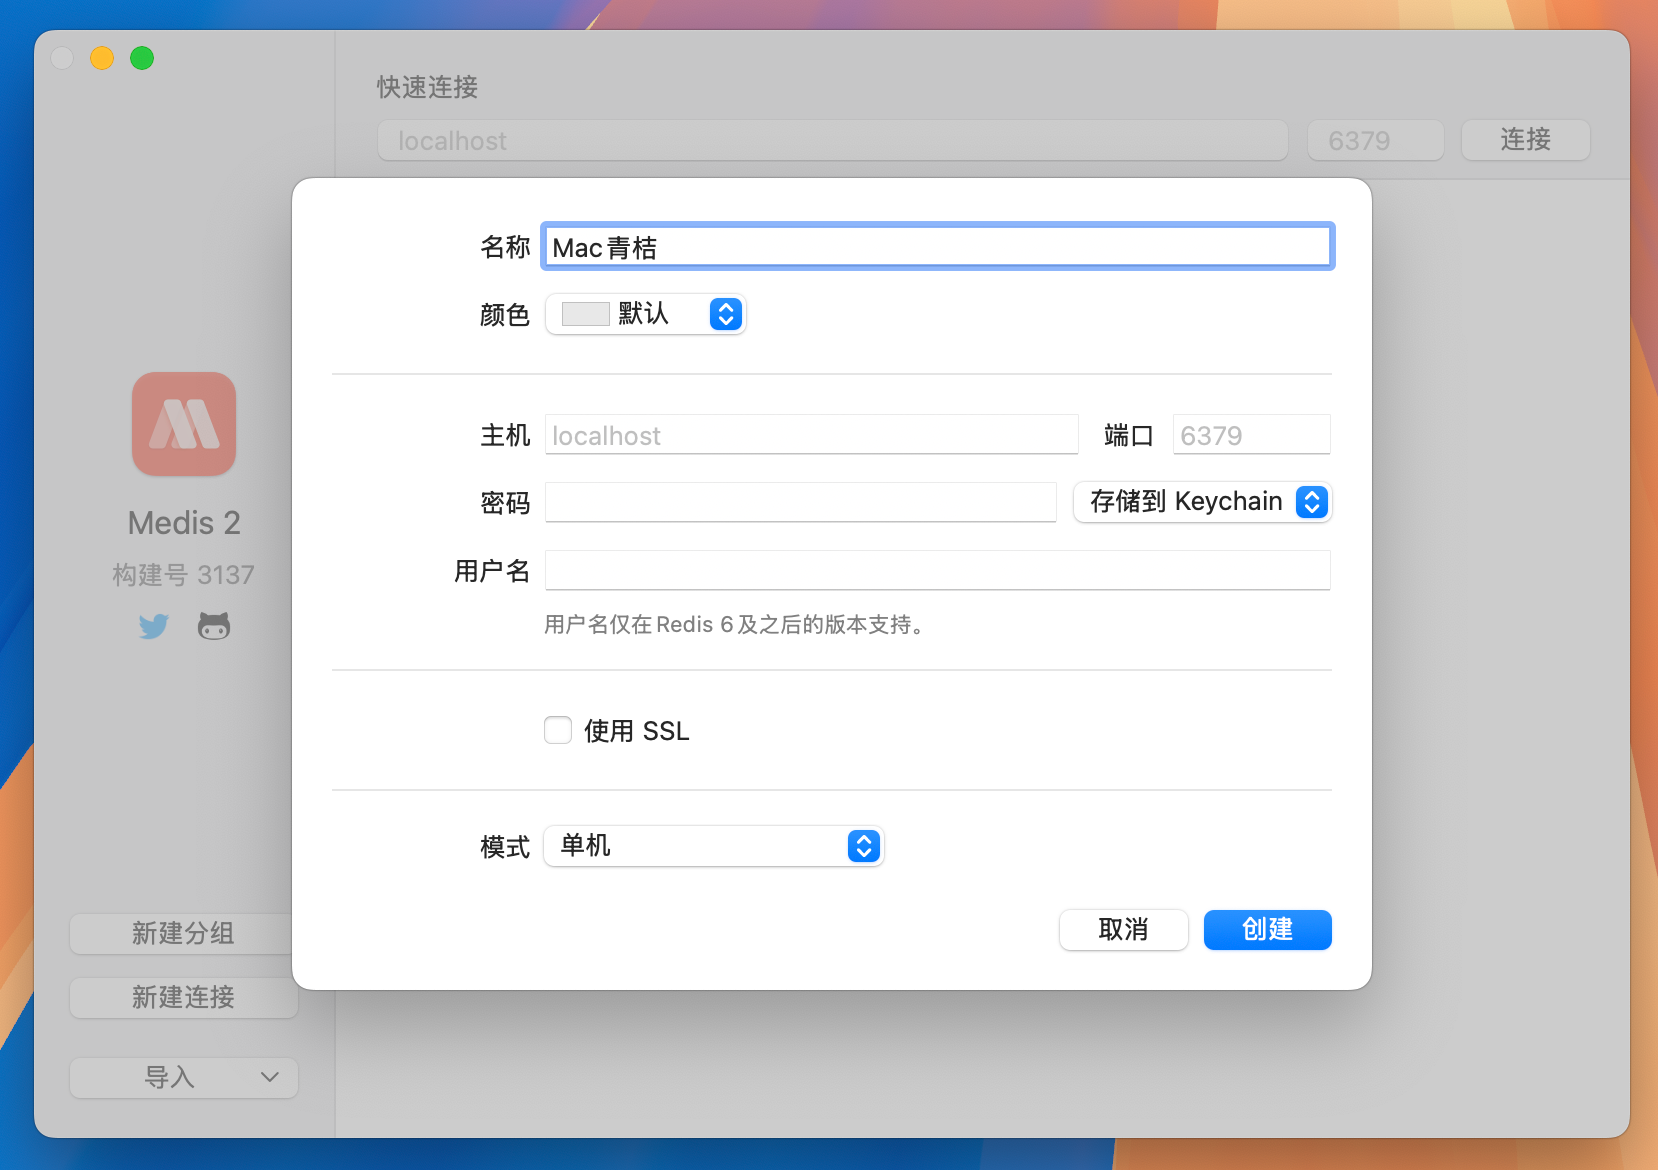Click the Redis 6 username hint text
This screenshot has width=1658, height=1170.
[735, 625]
